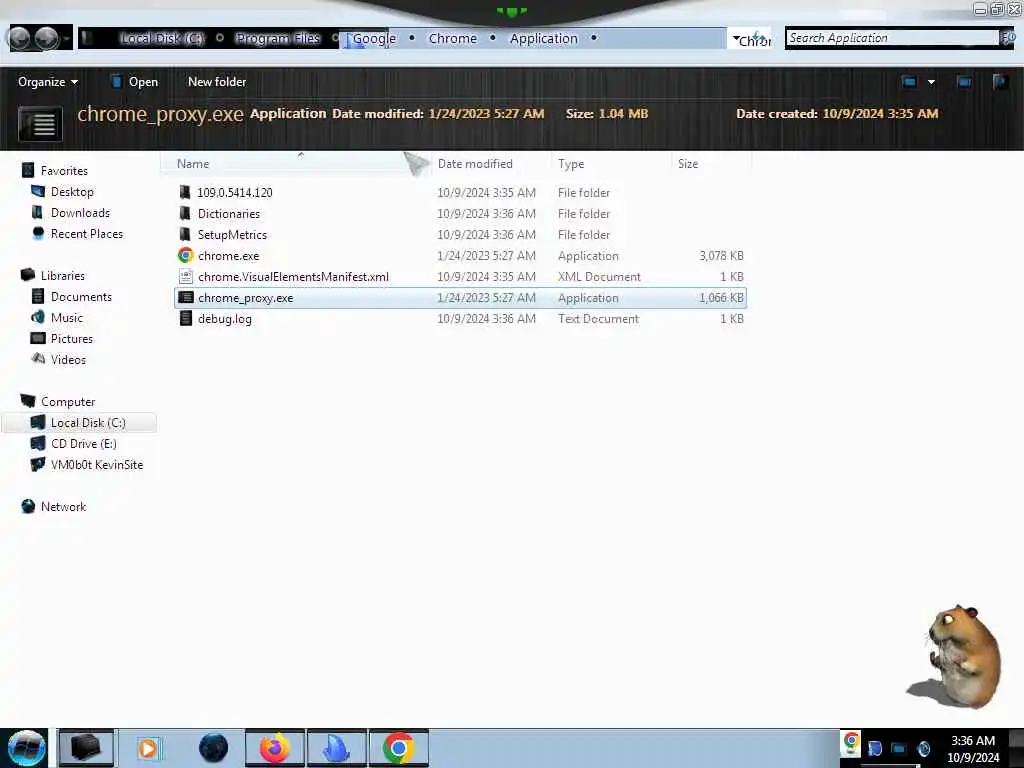Click the Chrome icon in the system tray

point(851,742)
